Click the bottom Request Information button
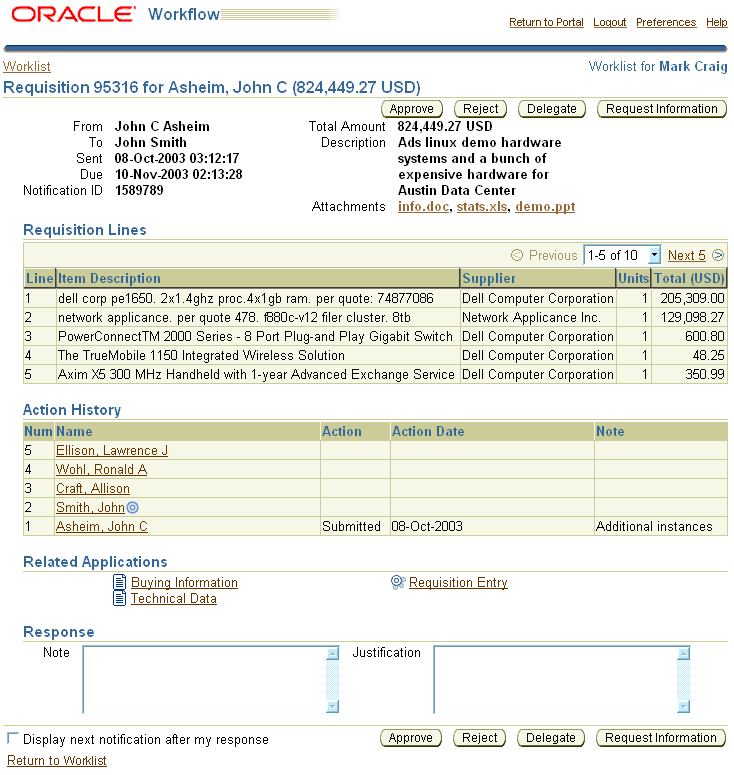This screenshot has height=775, width=734. (x=661, y=738)
